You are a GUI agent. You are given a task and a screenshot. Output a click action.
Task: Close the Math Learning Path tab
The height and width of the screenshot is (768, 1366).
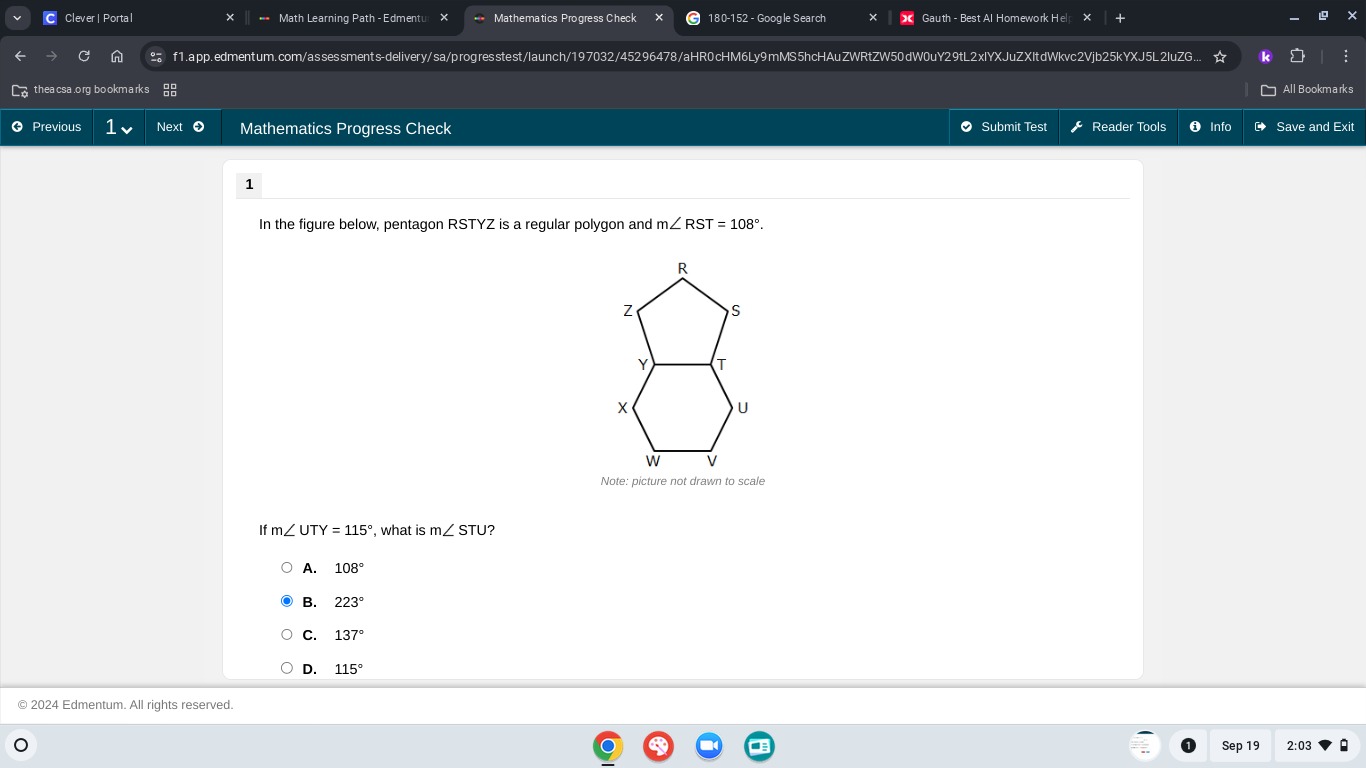(x=444, y=18)
